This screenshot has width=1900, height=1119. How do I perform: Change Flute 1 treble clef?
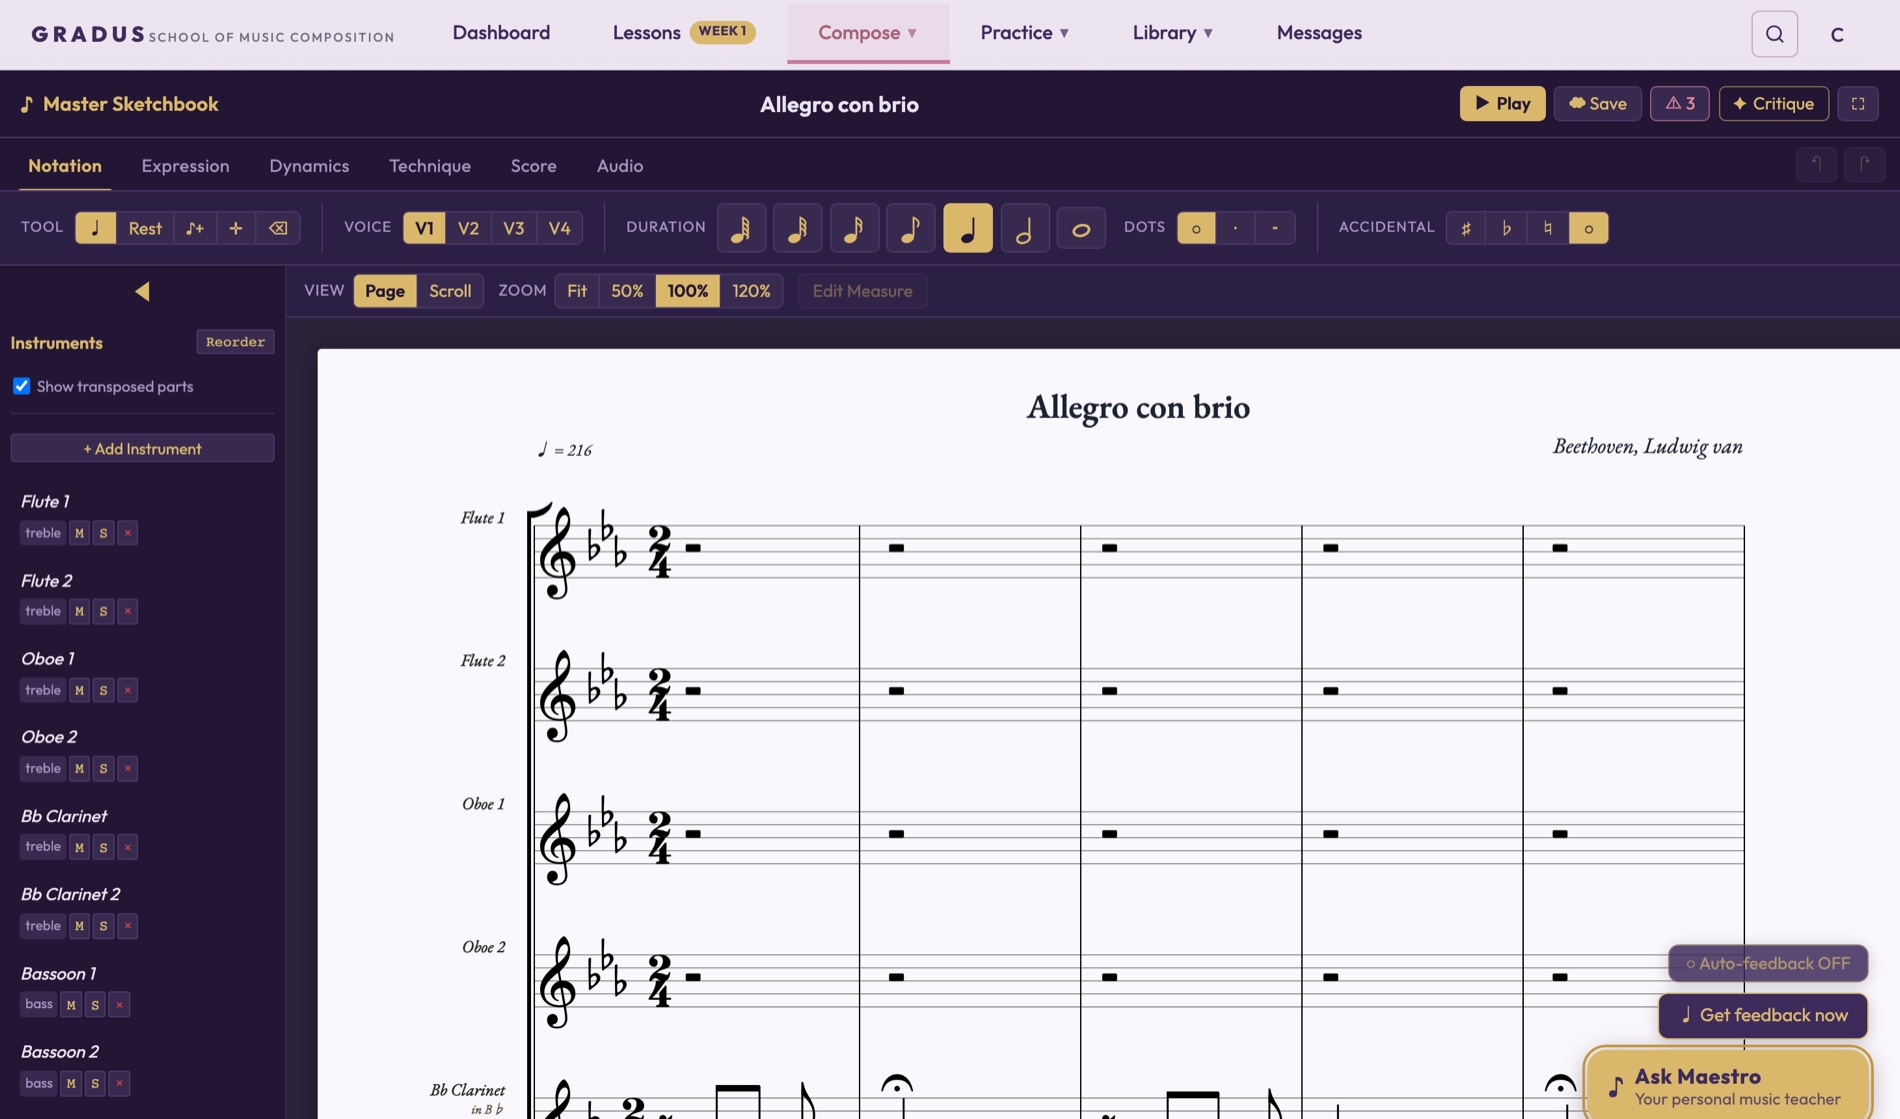43,533
